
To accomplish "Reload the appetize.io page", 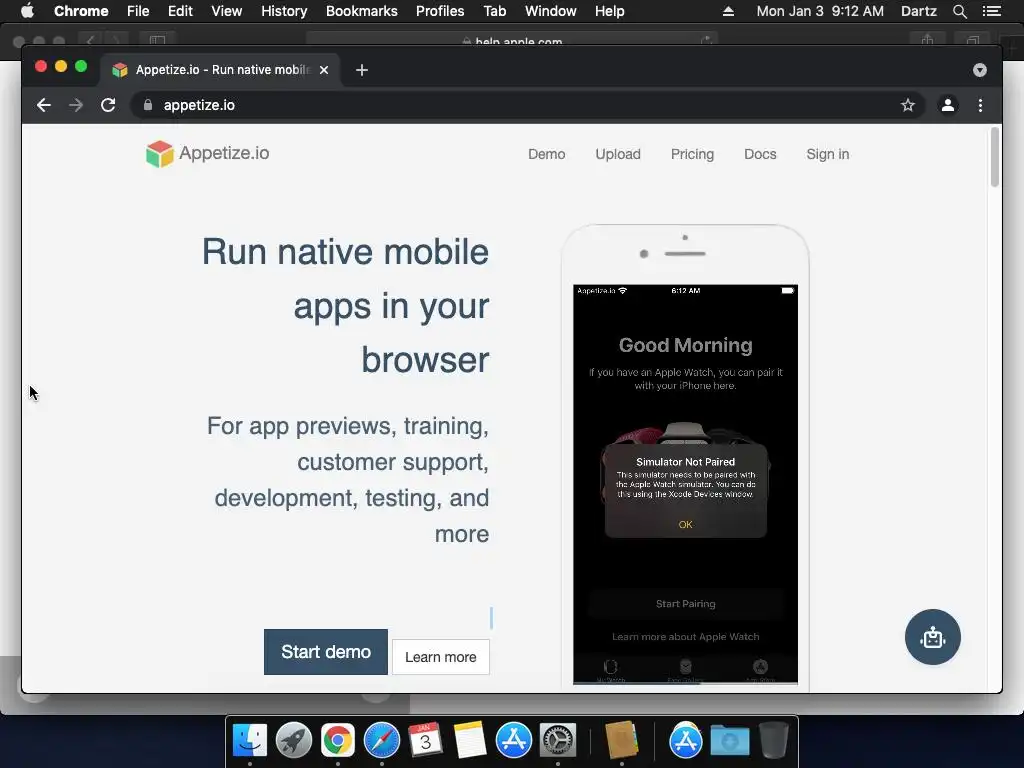I will (x=108, y=105).
